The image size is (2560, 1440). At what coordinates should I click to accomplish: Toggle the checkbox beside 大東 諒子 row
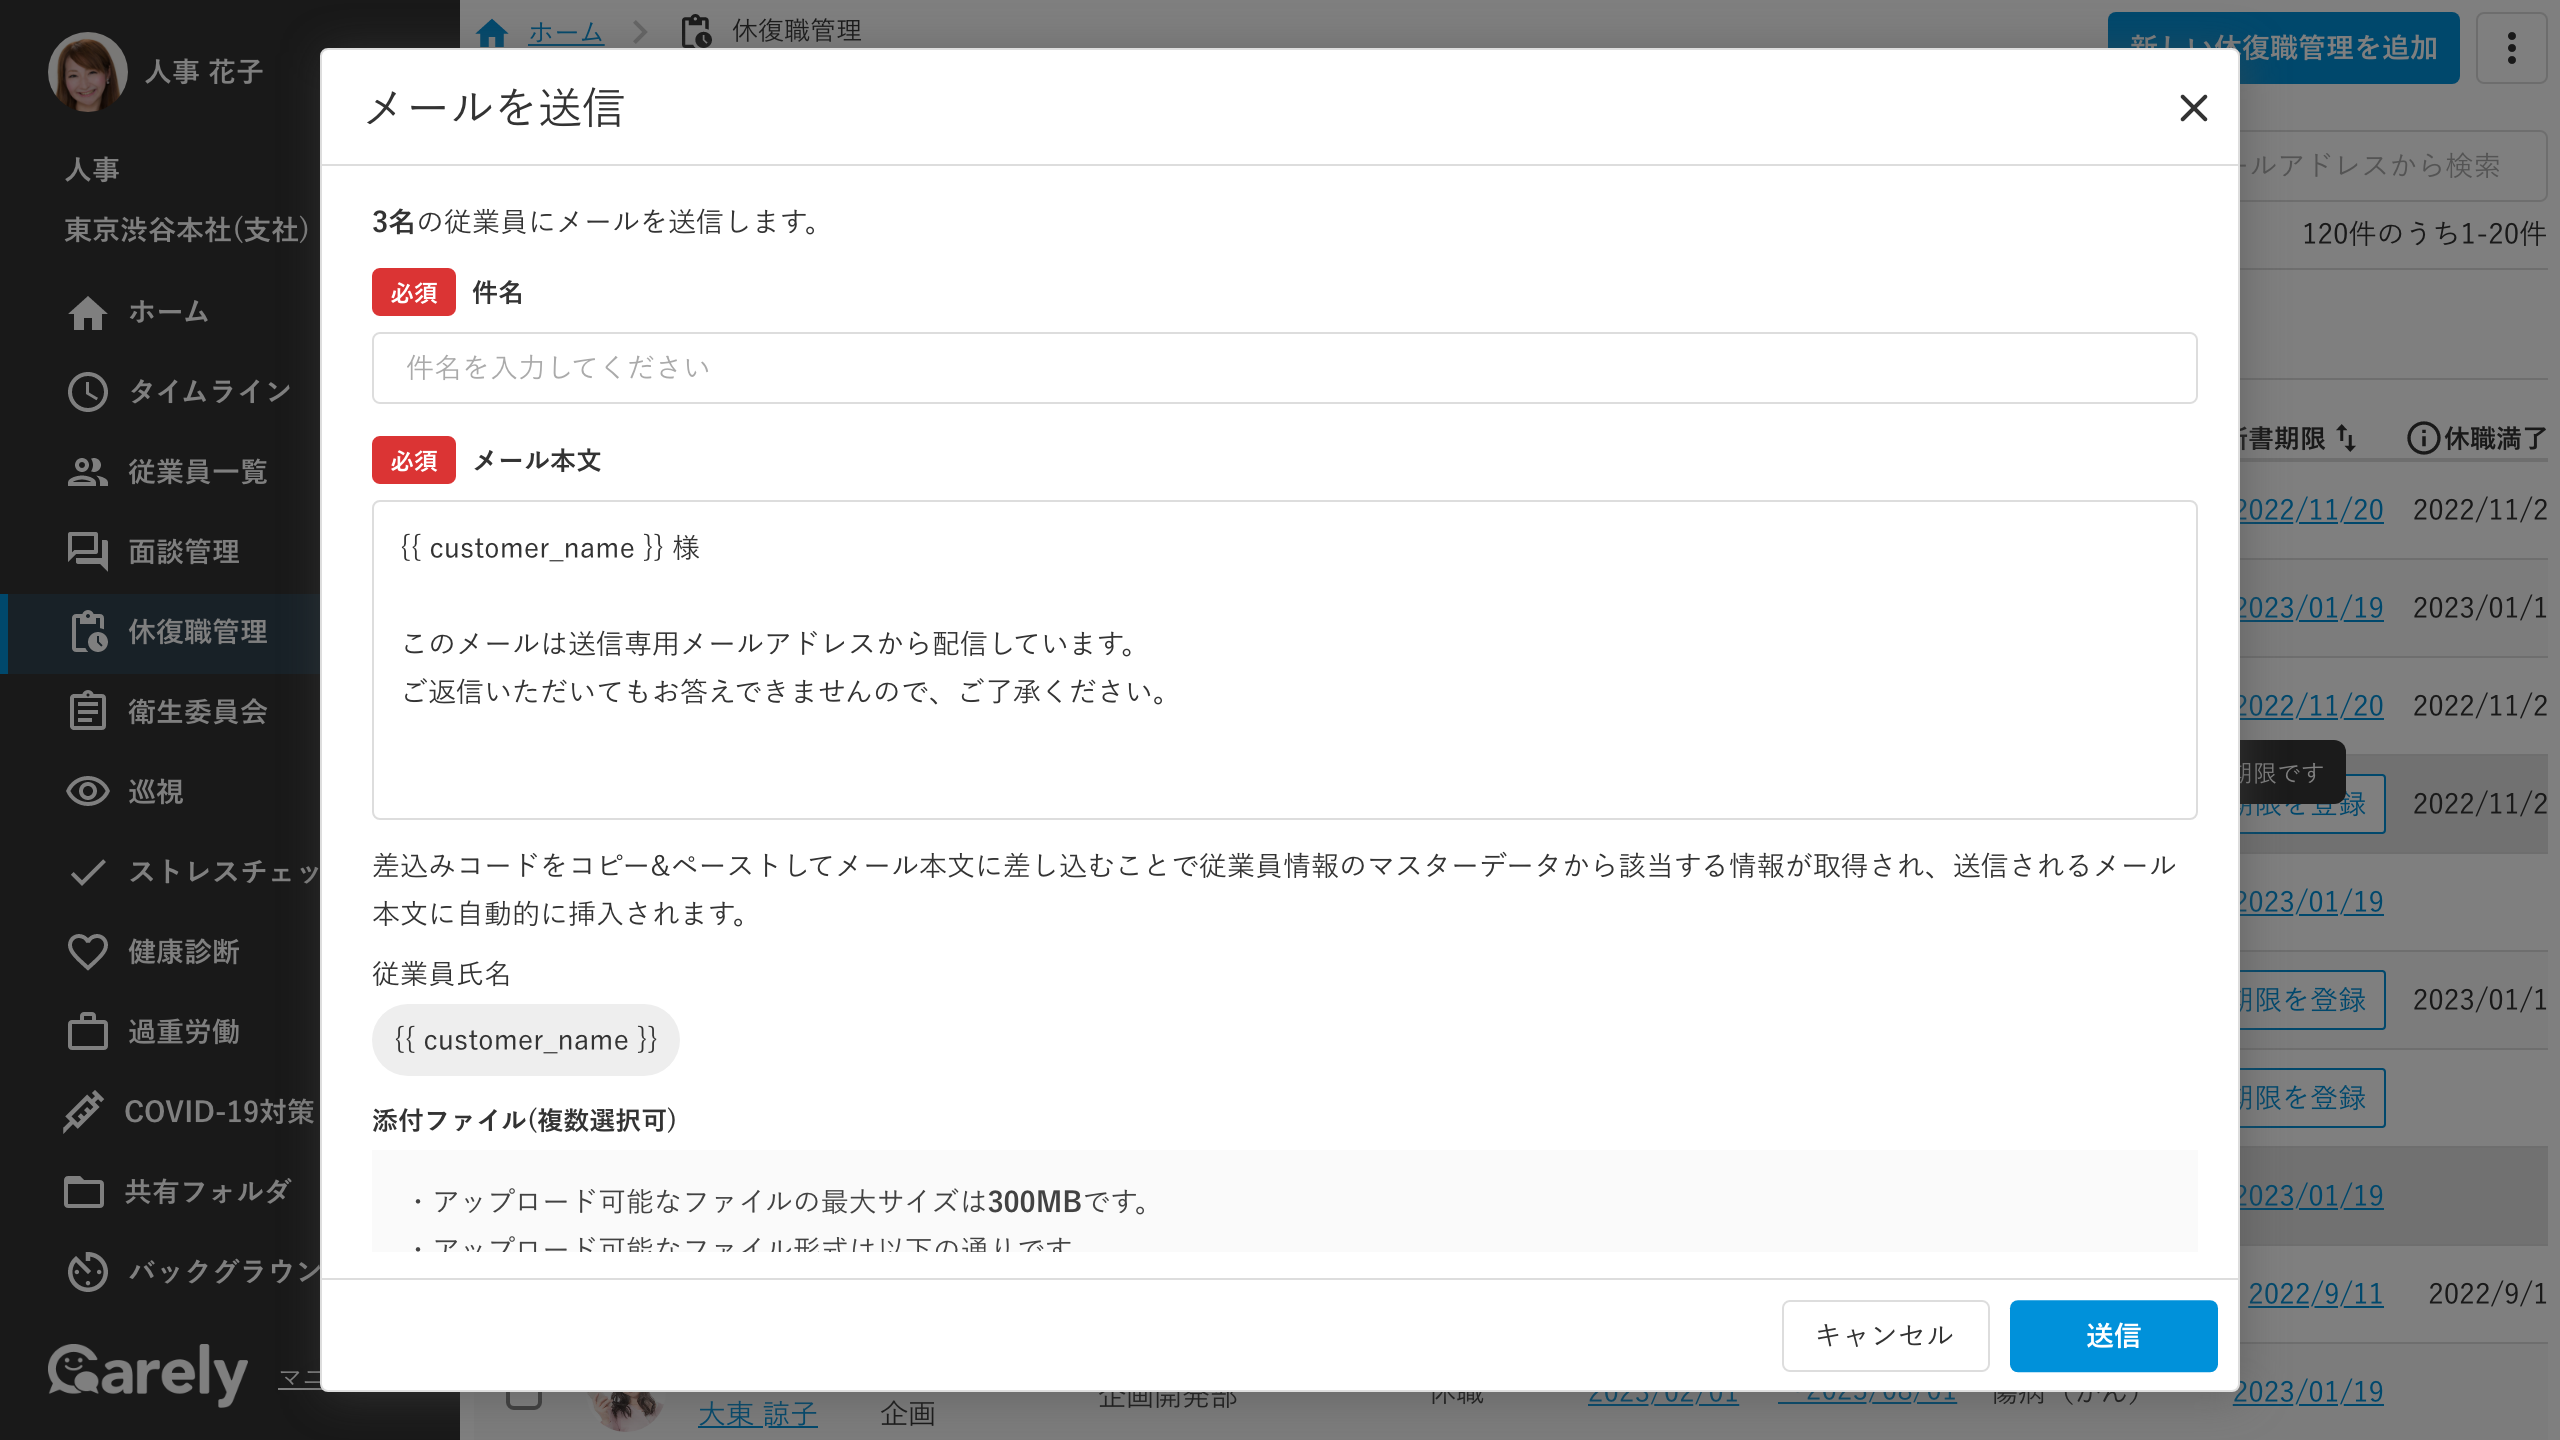click(523, 1399)
